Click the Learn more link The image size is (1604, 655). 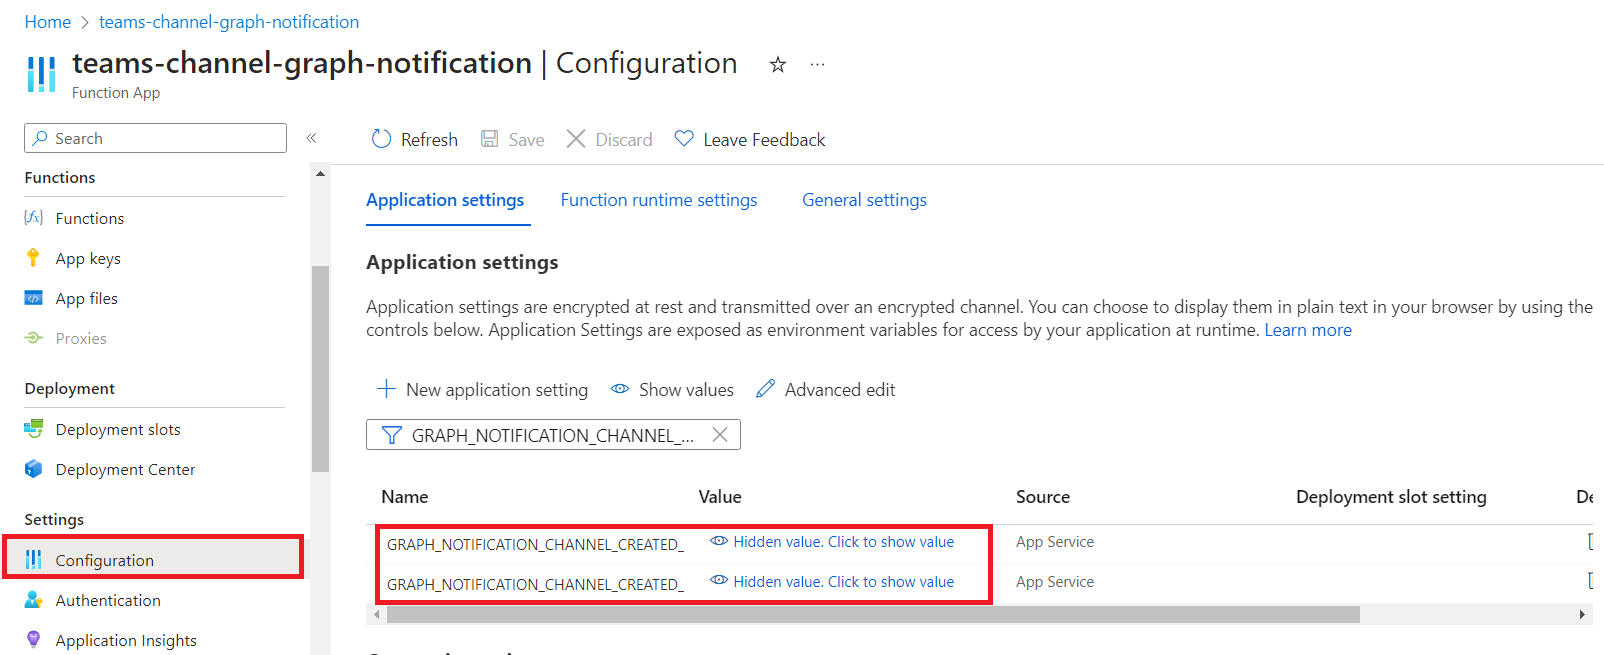pos(1308,330)
